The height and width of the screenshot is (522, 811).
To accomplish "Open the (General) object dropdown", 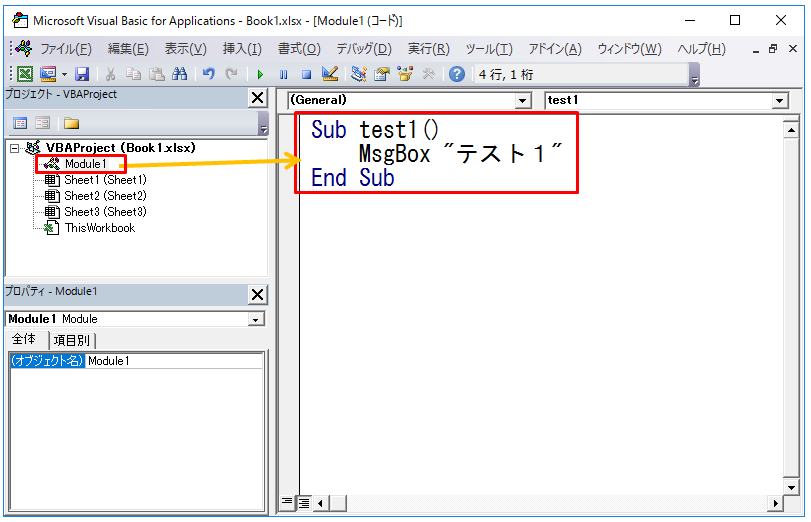I will pyautogui.click(x=523, y=100).
